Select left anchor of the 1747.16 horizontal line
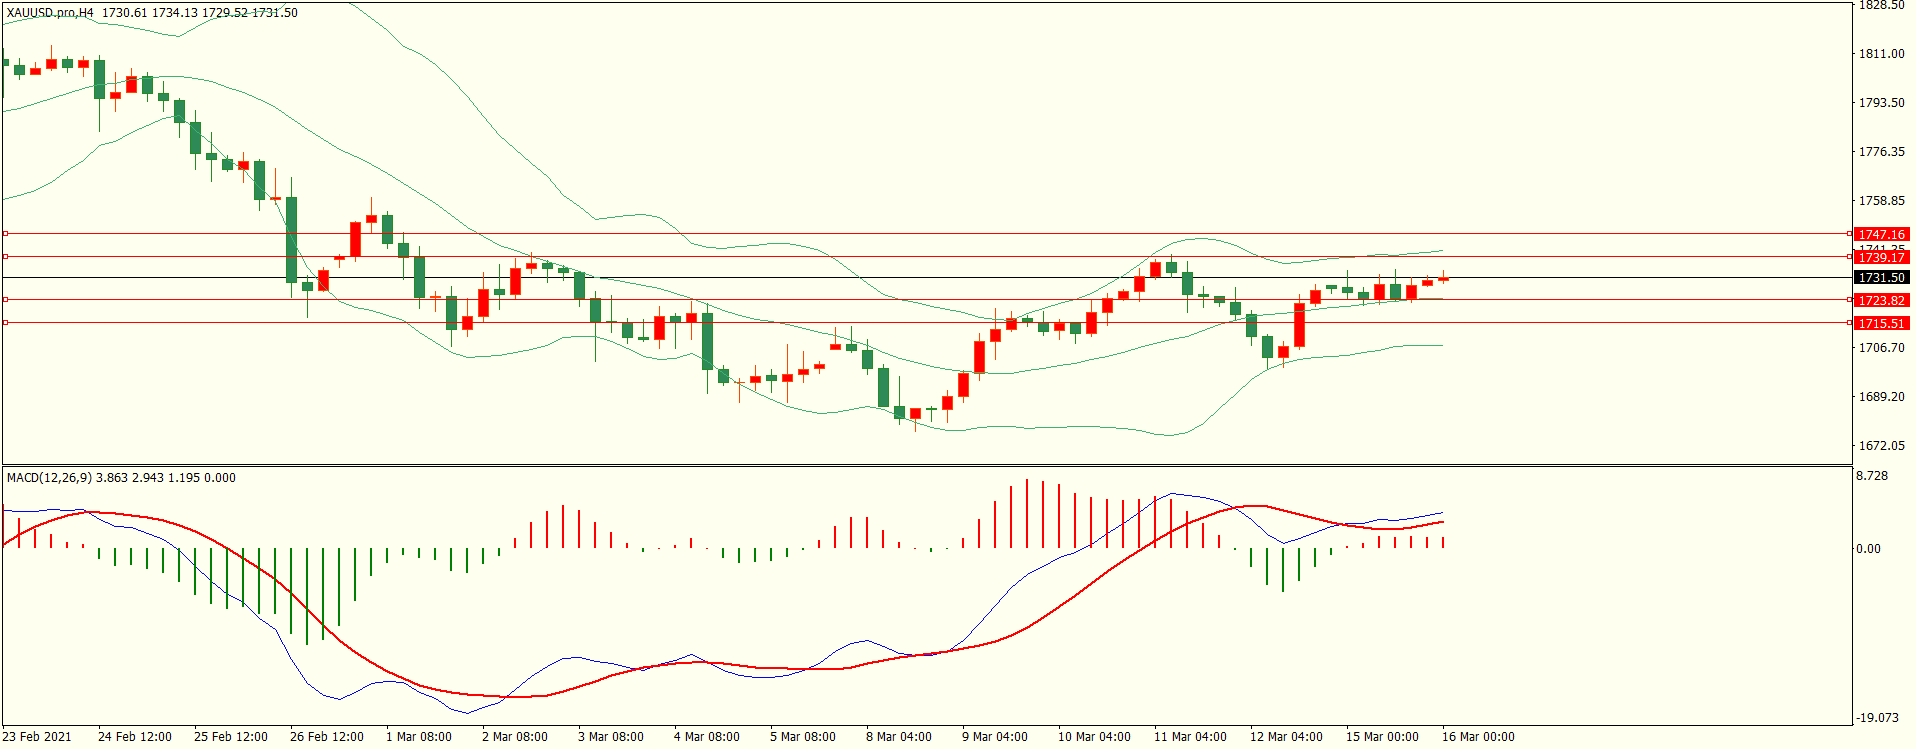The height and width of the screenshot is (749, 1916). pos(5,234)
